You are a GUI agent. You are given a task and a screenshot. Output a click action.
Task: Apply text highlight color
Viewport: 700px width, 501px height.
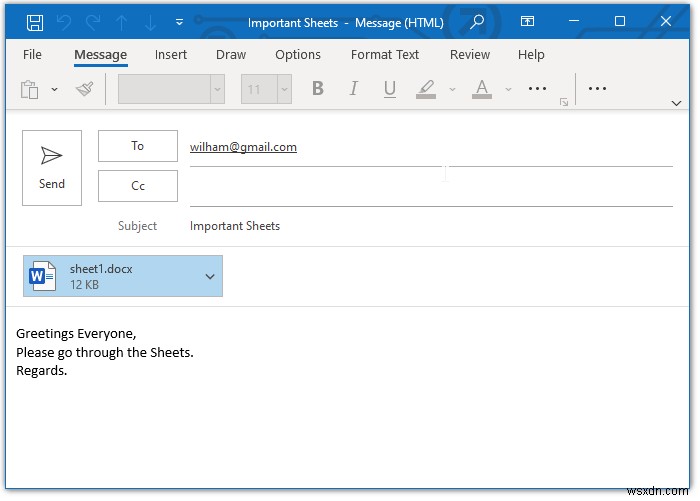click(426, 89)
